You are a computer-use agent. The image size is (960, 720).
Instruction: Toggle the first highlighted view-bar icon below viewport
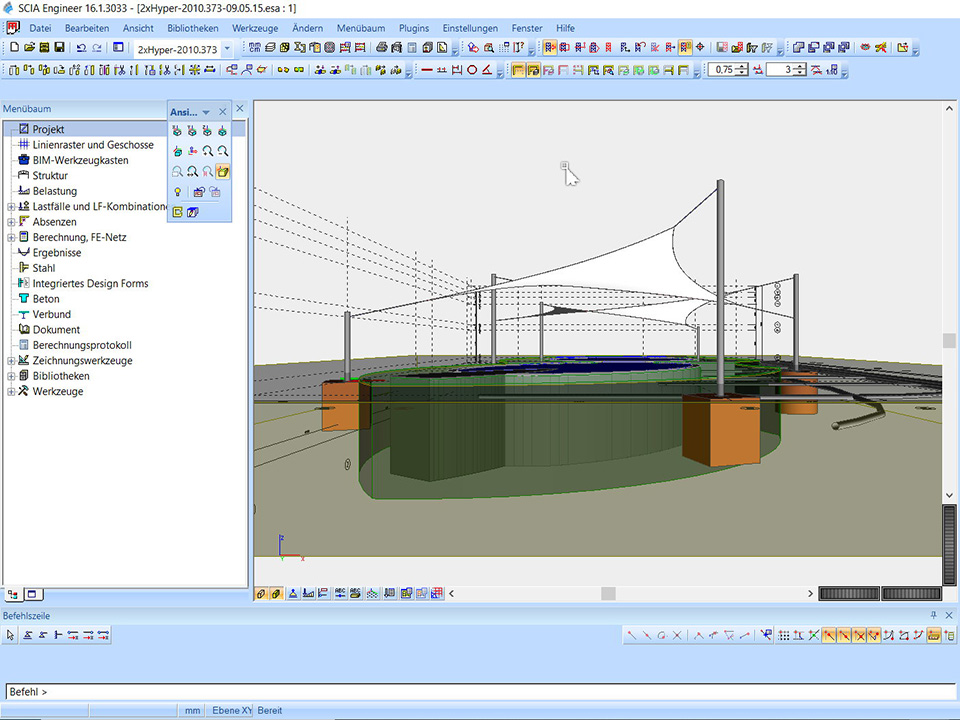coord(261,593)
